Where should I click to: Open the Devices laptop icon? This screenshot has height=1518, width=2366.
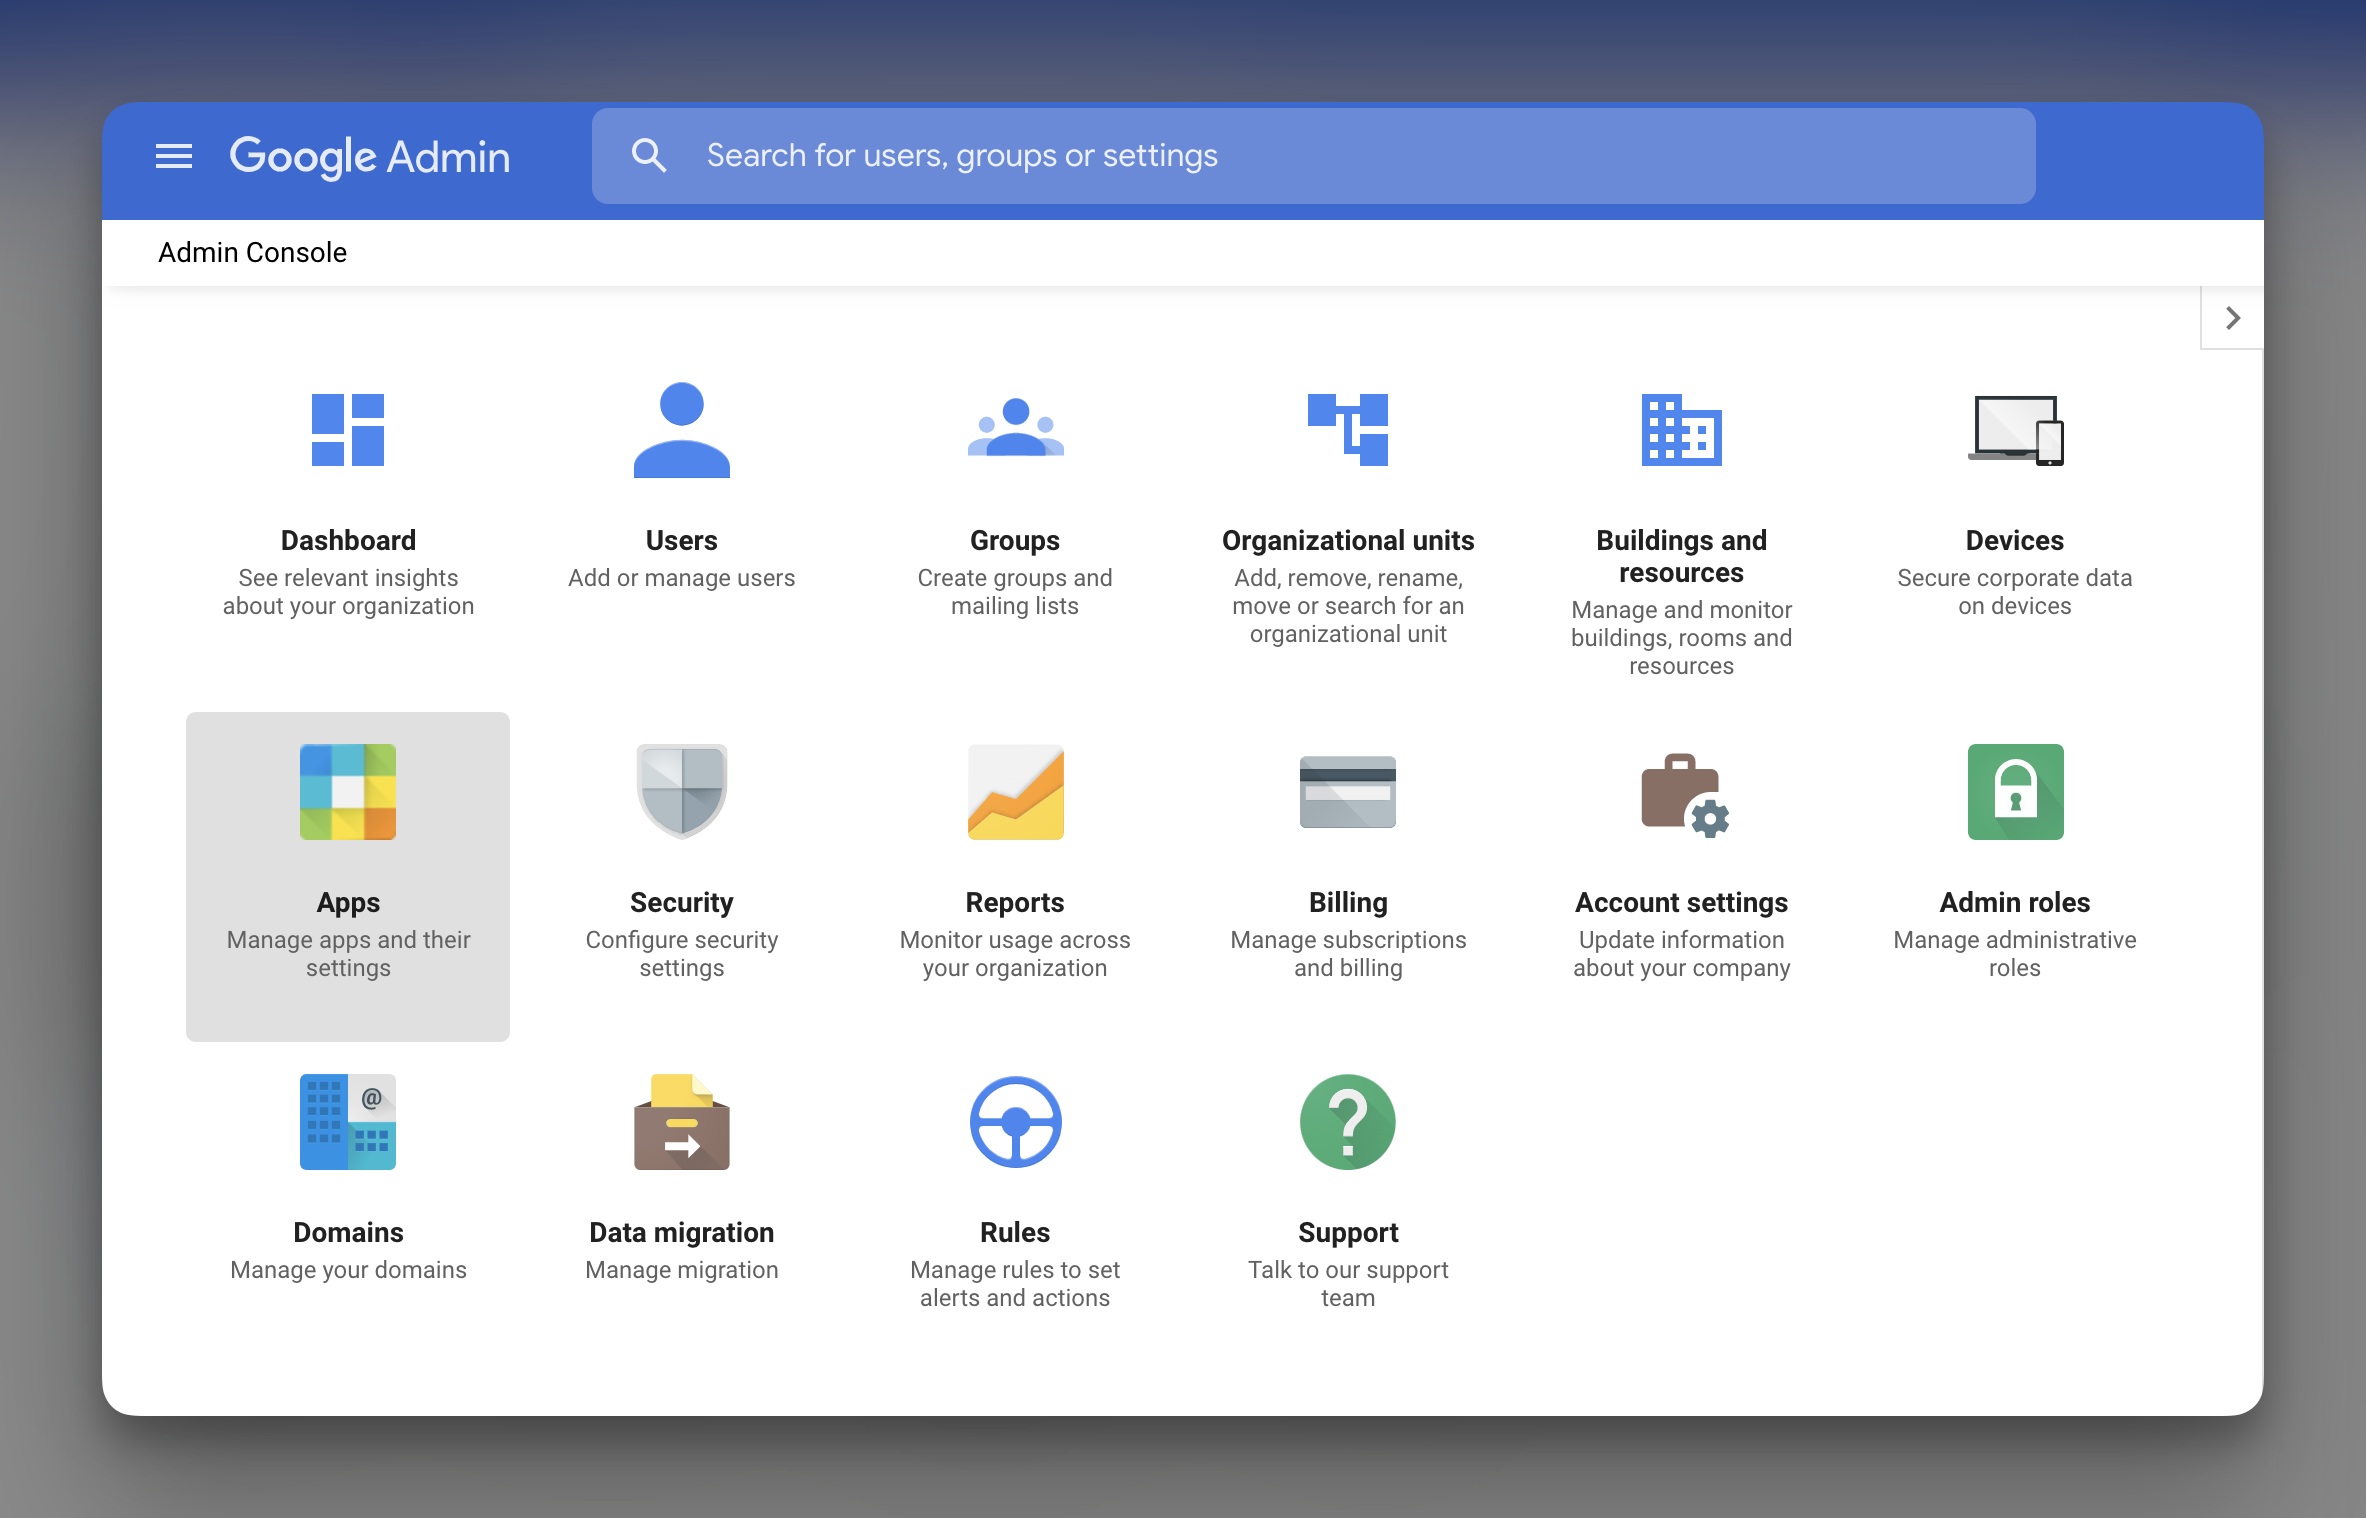2015,430
